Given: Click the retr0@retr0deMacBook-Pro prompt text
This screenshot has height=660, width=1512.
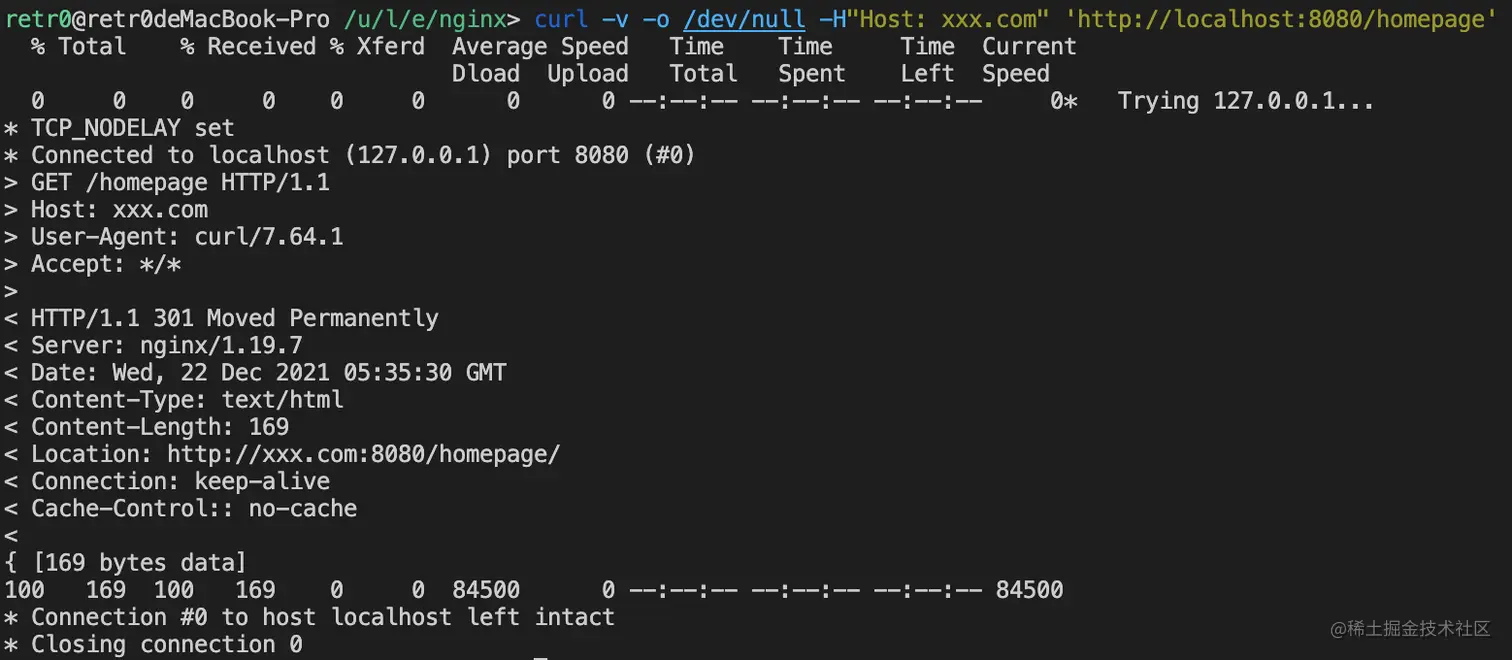Looking at the screenshot, I should pos(167,19).
